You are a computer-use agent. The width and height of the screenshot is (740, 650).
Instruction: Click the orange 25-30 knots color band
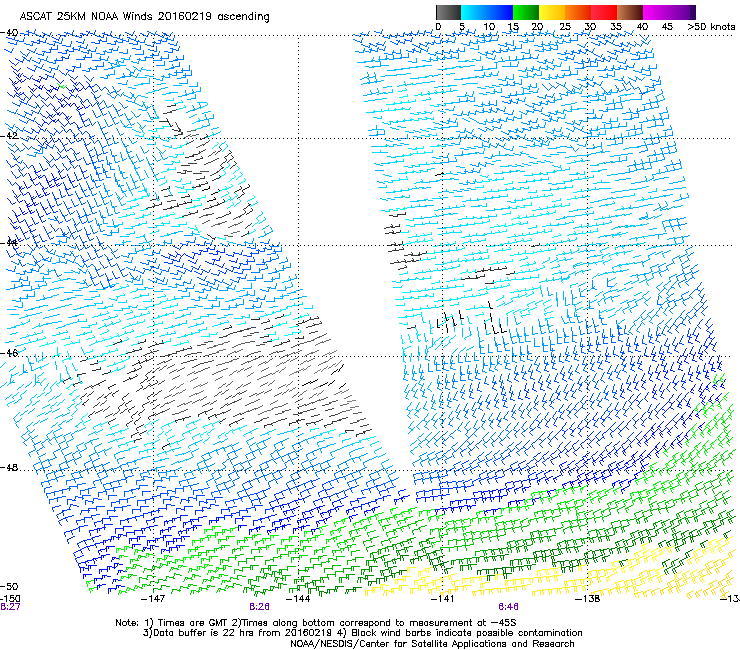click(x=578, y=12)
